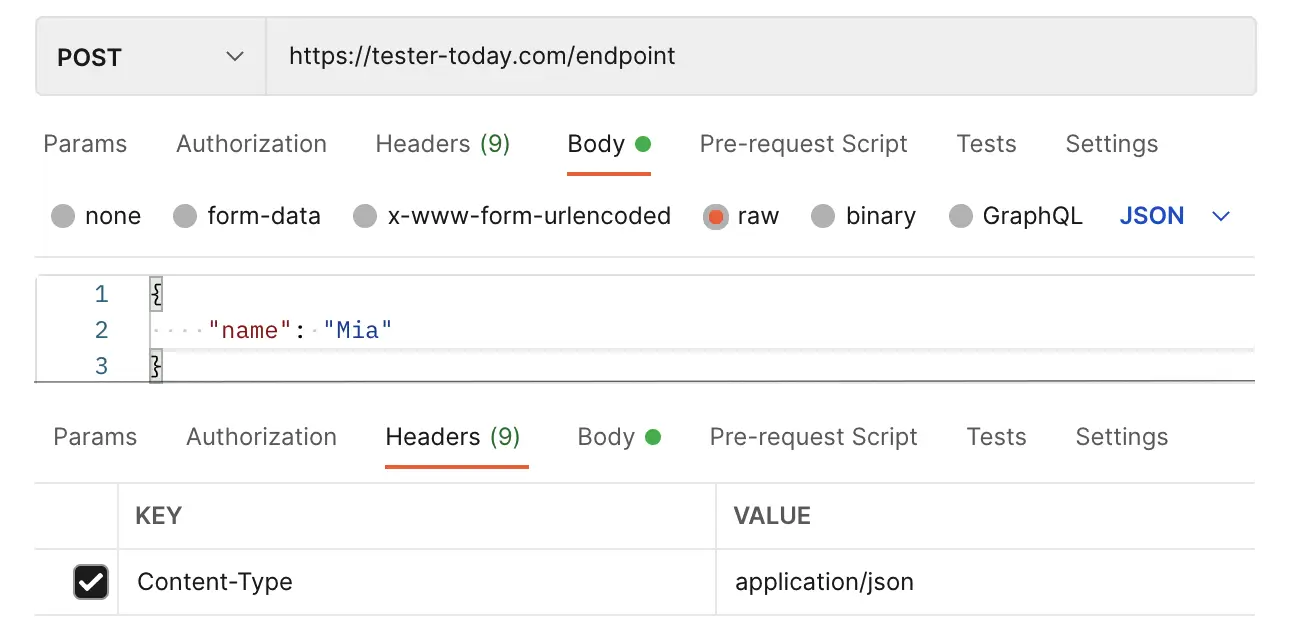The height and width of the screenshot is (634, 1296).
Task: Pick the x-www-form-urlencoded body format
Action: (365, 216)
